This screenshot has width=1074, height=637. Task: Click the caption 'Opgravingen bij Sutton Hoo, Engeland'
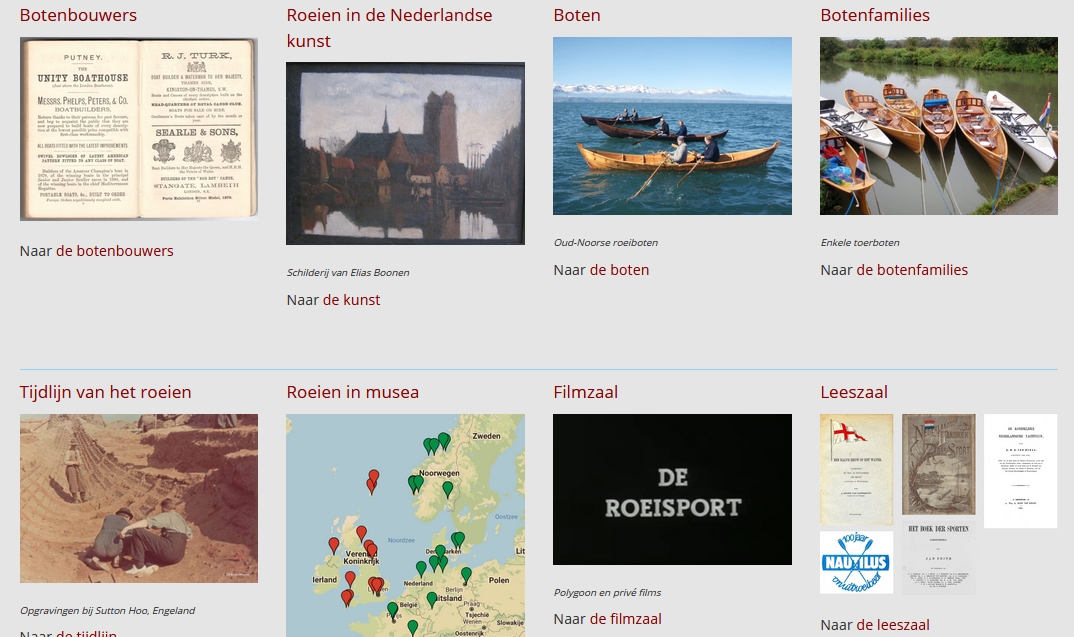click(108, 610)
